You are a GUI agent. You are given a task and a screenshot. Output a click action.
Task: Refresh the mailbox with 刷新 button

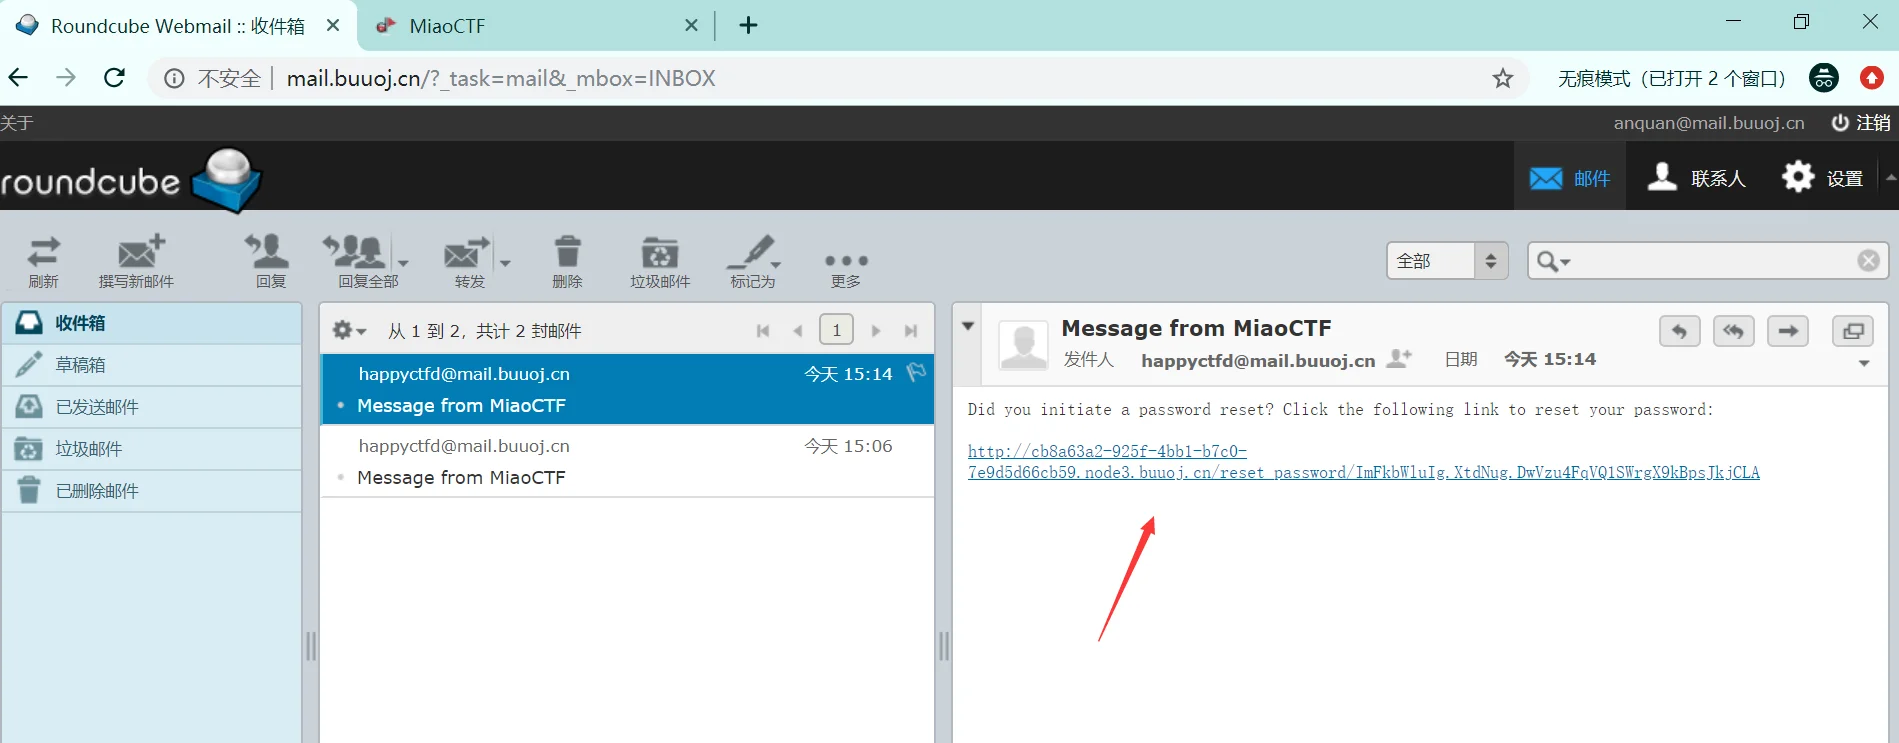point(43,262)
